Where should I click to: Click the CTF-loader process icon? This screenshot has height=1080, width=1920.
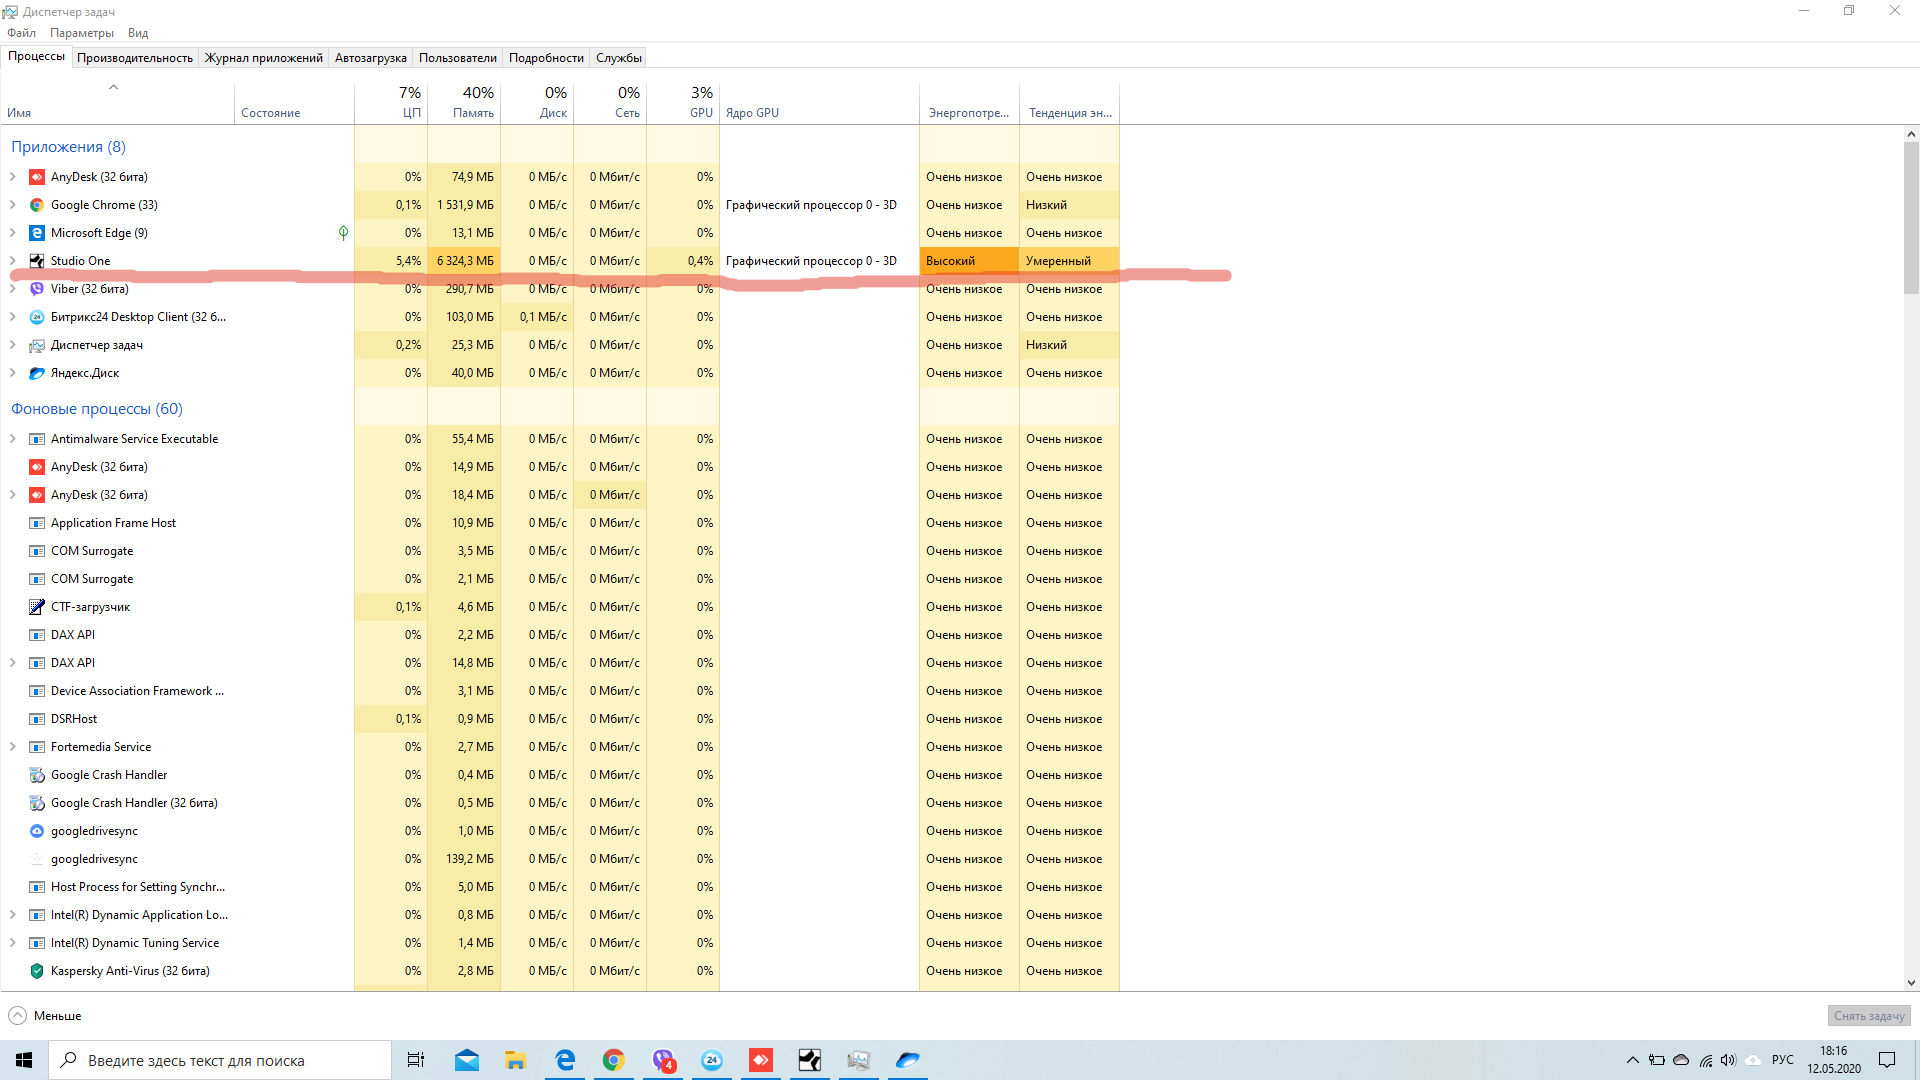(x=37, y=607)
